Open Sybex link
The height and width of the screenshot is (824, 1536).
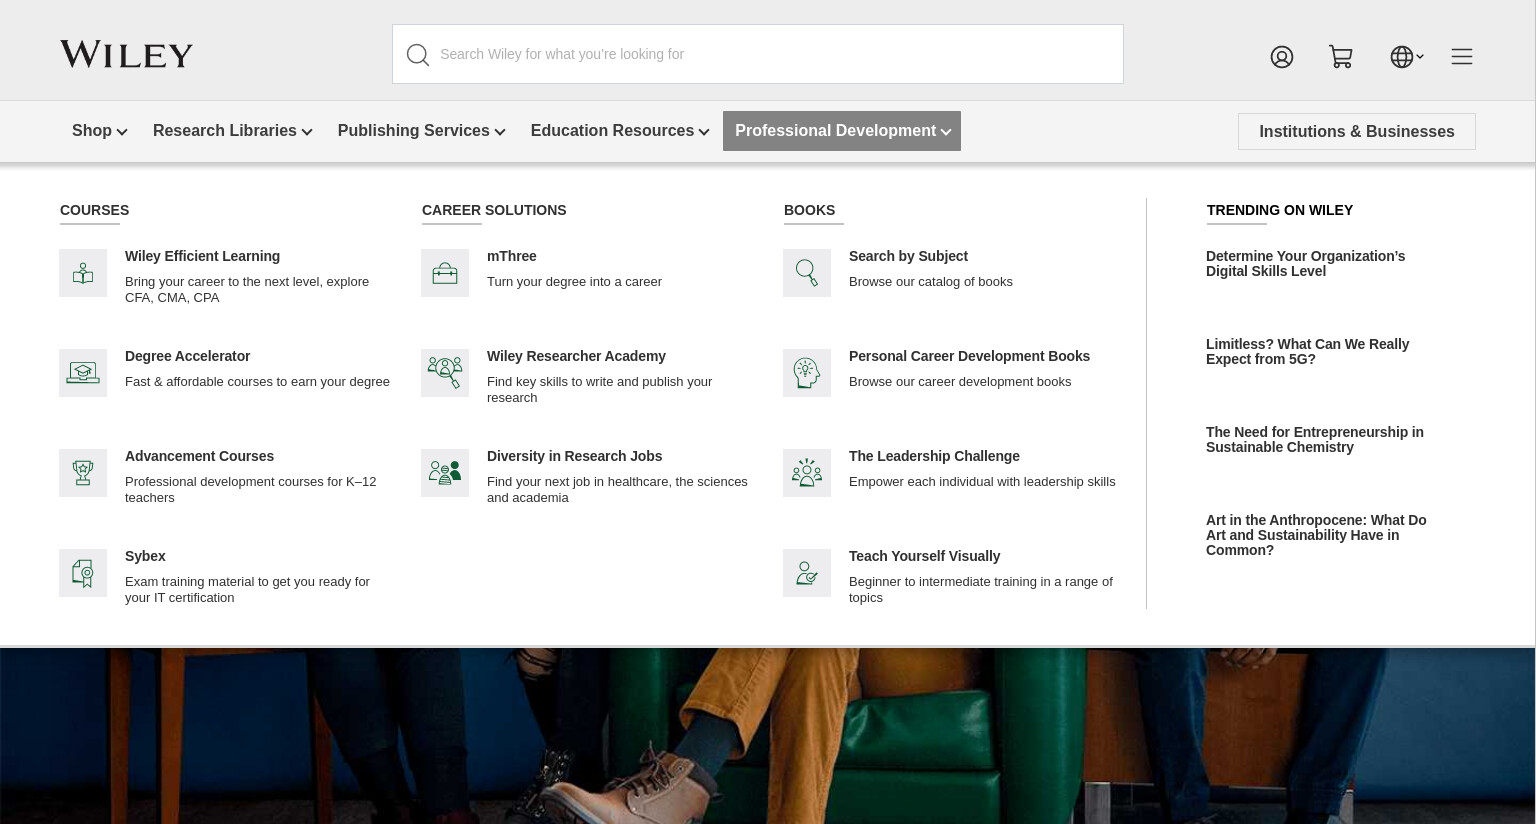coord(145,557)
